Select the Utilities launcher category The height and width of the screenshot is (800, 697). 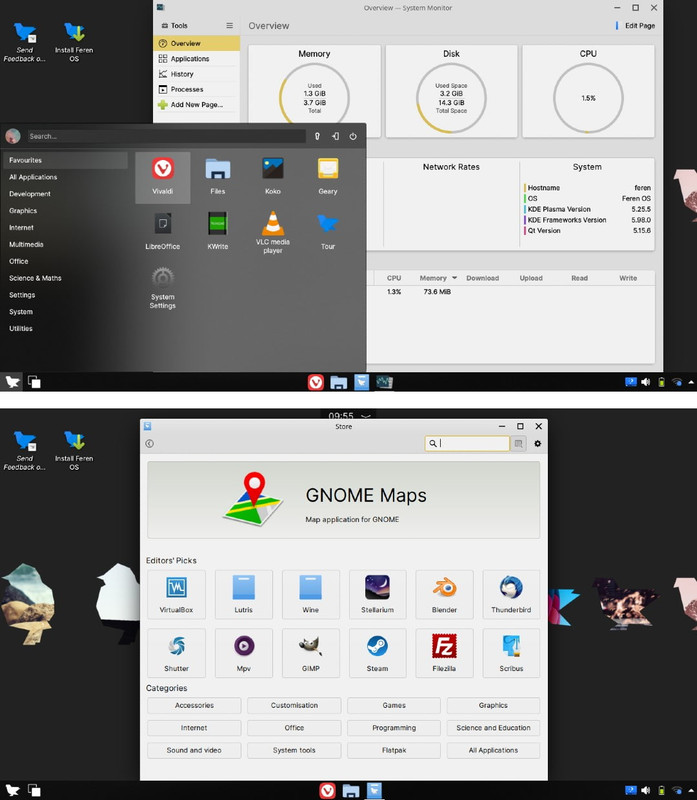point(65,329)
